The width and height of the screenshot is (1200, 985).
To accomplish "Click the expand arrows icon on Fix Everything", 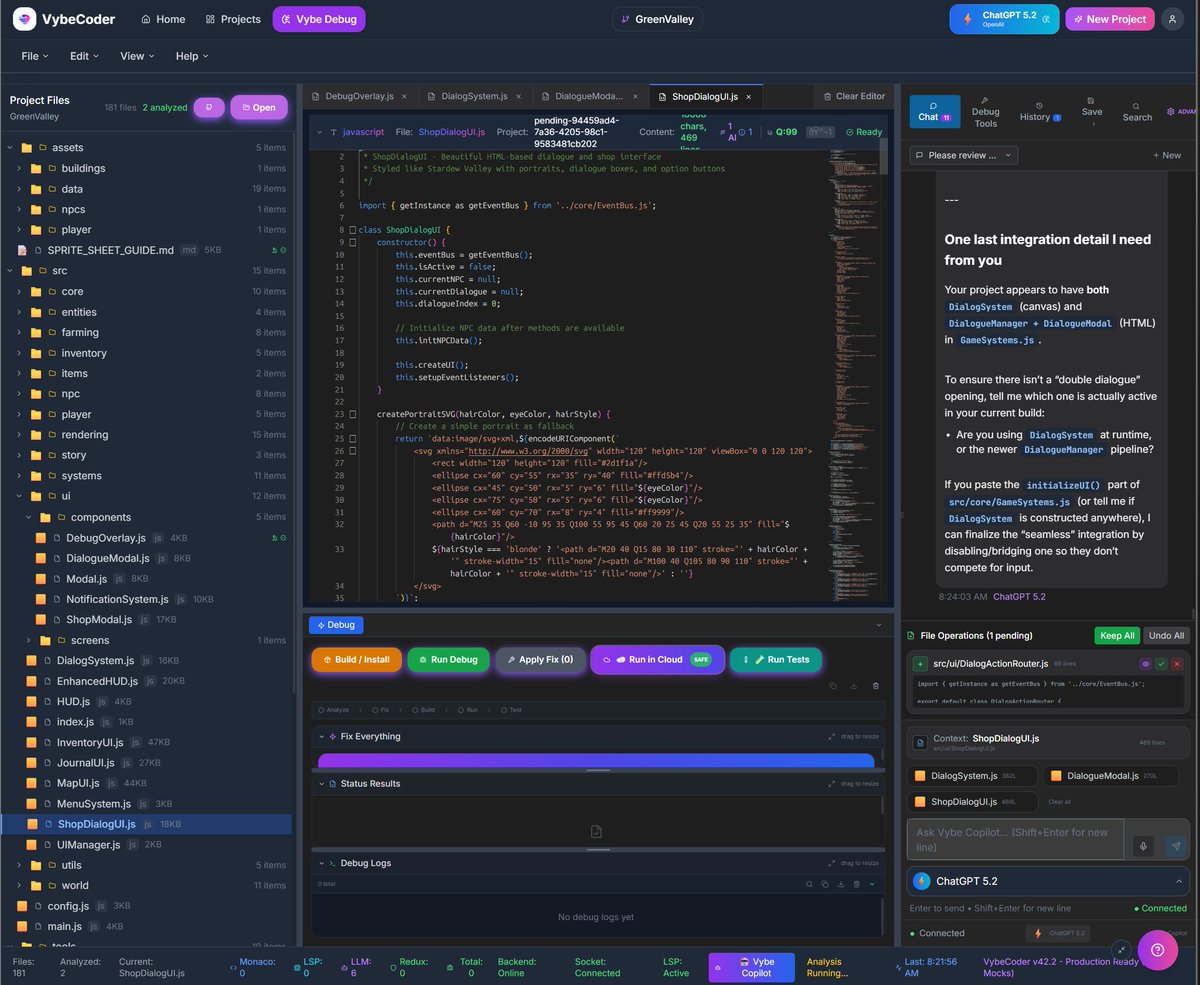I will tap(831, 736).
